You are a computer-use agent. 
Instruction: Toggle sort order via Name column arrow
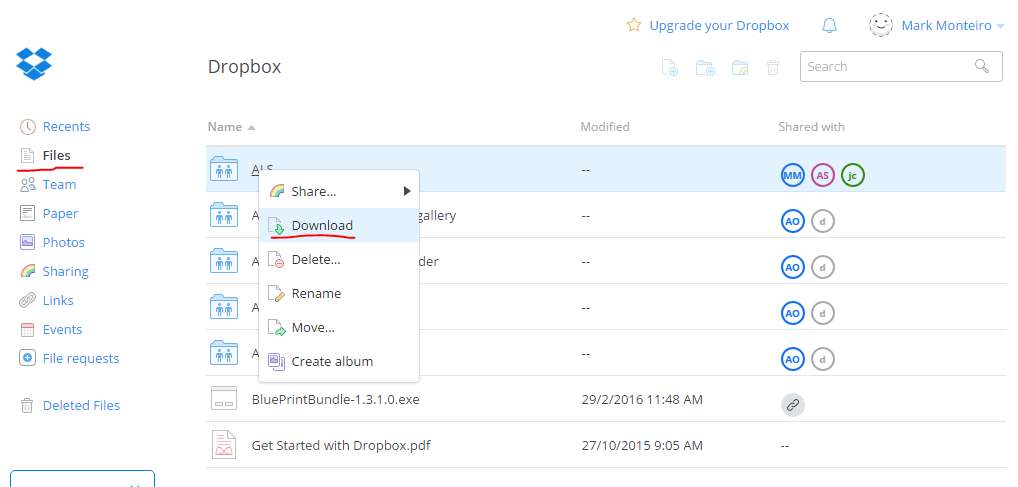pos(252,128)
